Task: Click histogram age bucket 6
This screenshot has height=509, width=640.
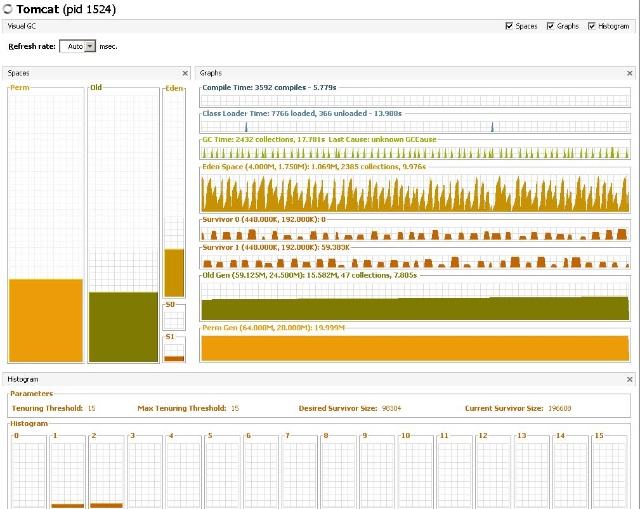Action: (x=261, y=473)
